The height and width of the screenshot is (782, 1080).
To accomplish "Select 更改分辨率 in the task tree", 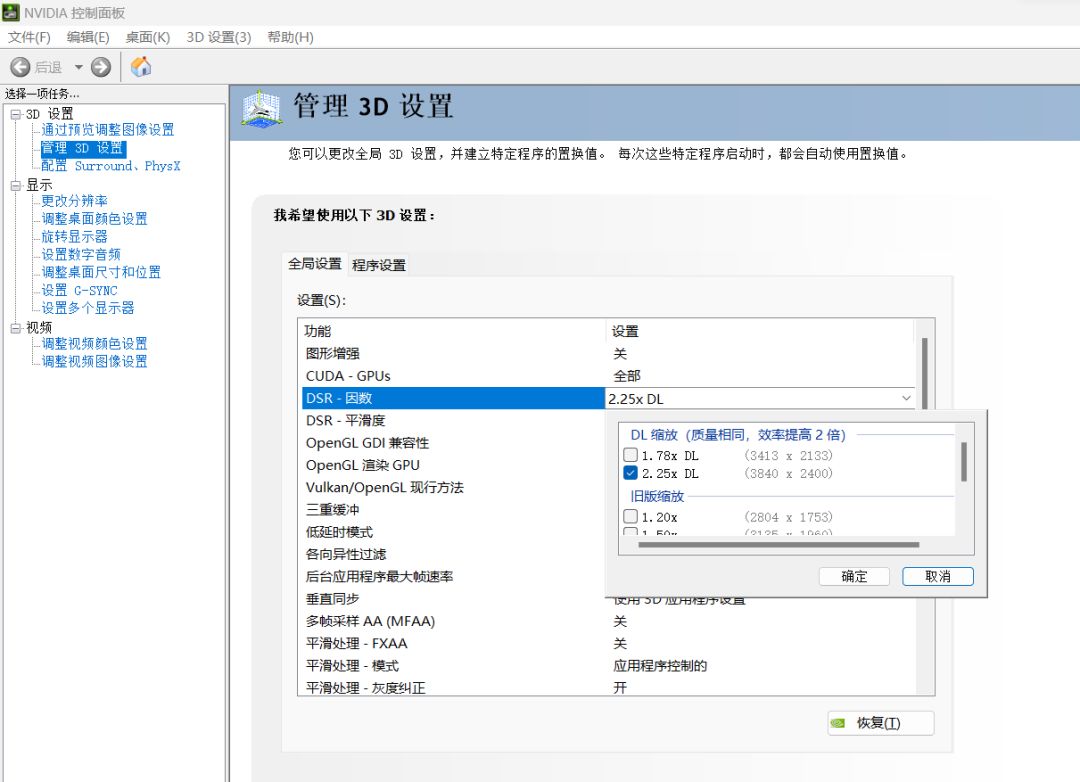I will 74,201.
